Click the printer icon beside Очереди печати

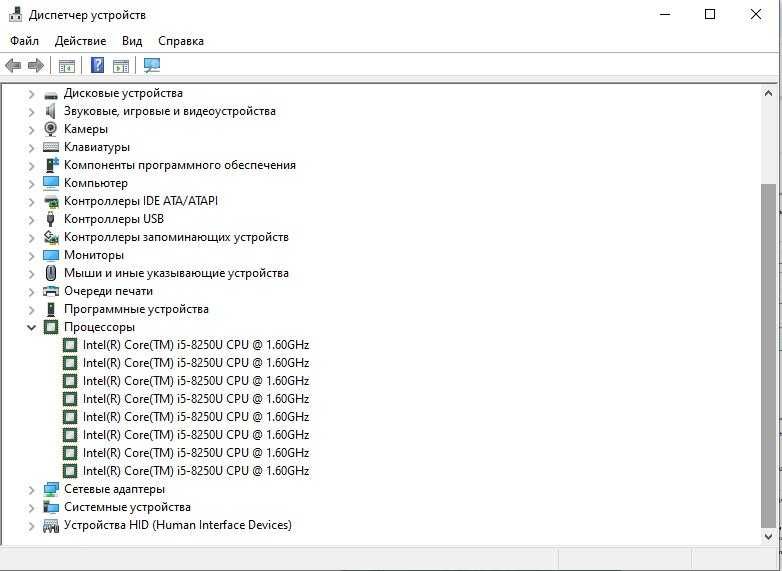click(51, 291)
